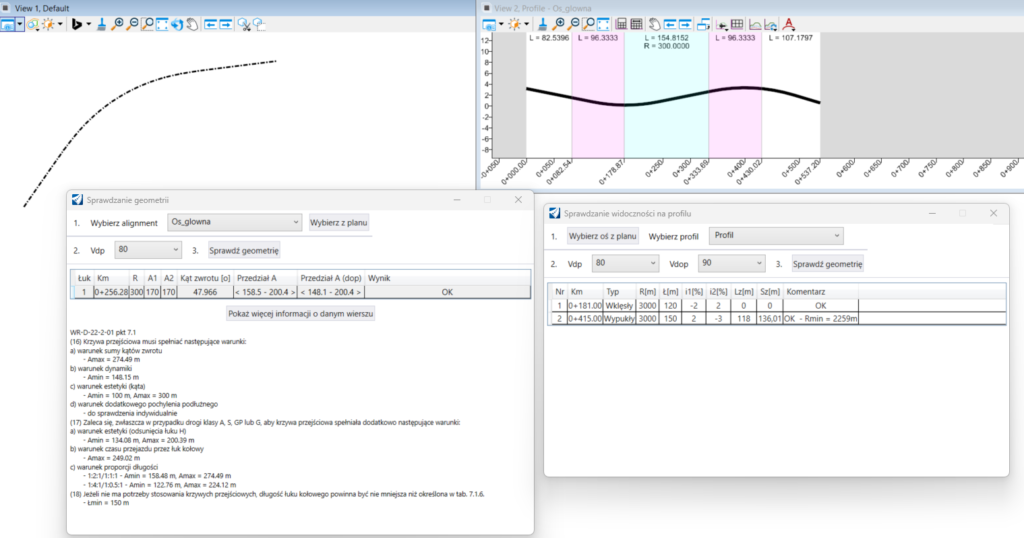Click the 'Wybierz oś z planu' button
The width and height of the screenshot is (1024, 538).
point(602,236)
